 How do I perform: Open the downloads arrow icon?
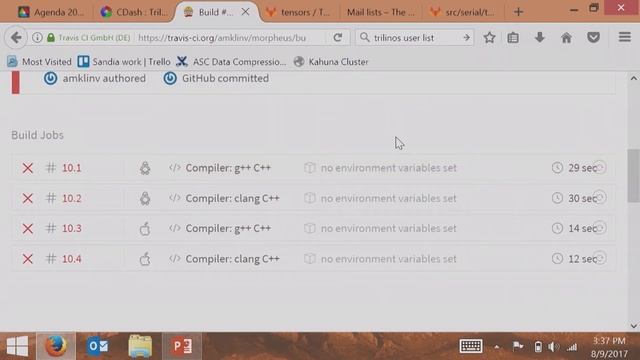click(540, 38)
